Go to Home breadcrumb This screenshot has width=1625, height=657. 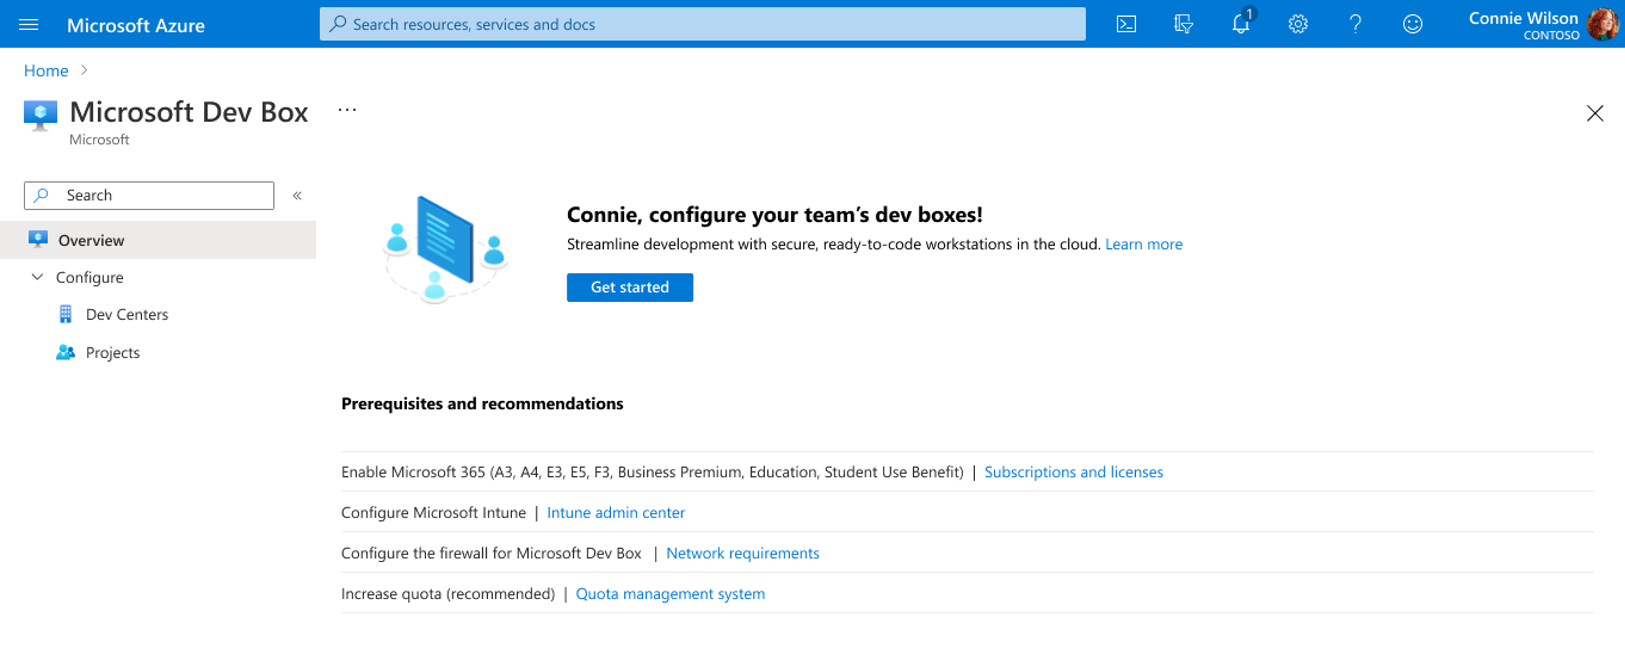46,71
